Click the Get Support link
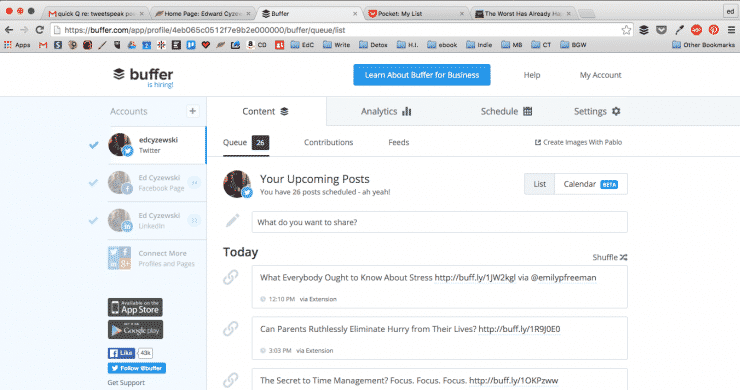This screenshot has height=390, width=740. 126,382
